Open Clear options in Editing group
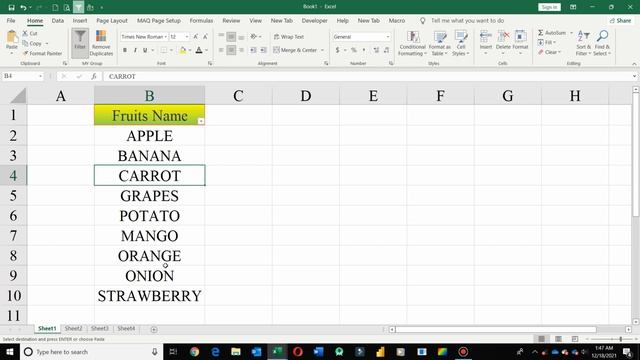640x360 pixels. 549,52
